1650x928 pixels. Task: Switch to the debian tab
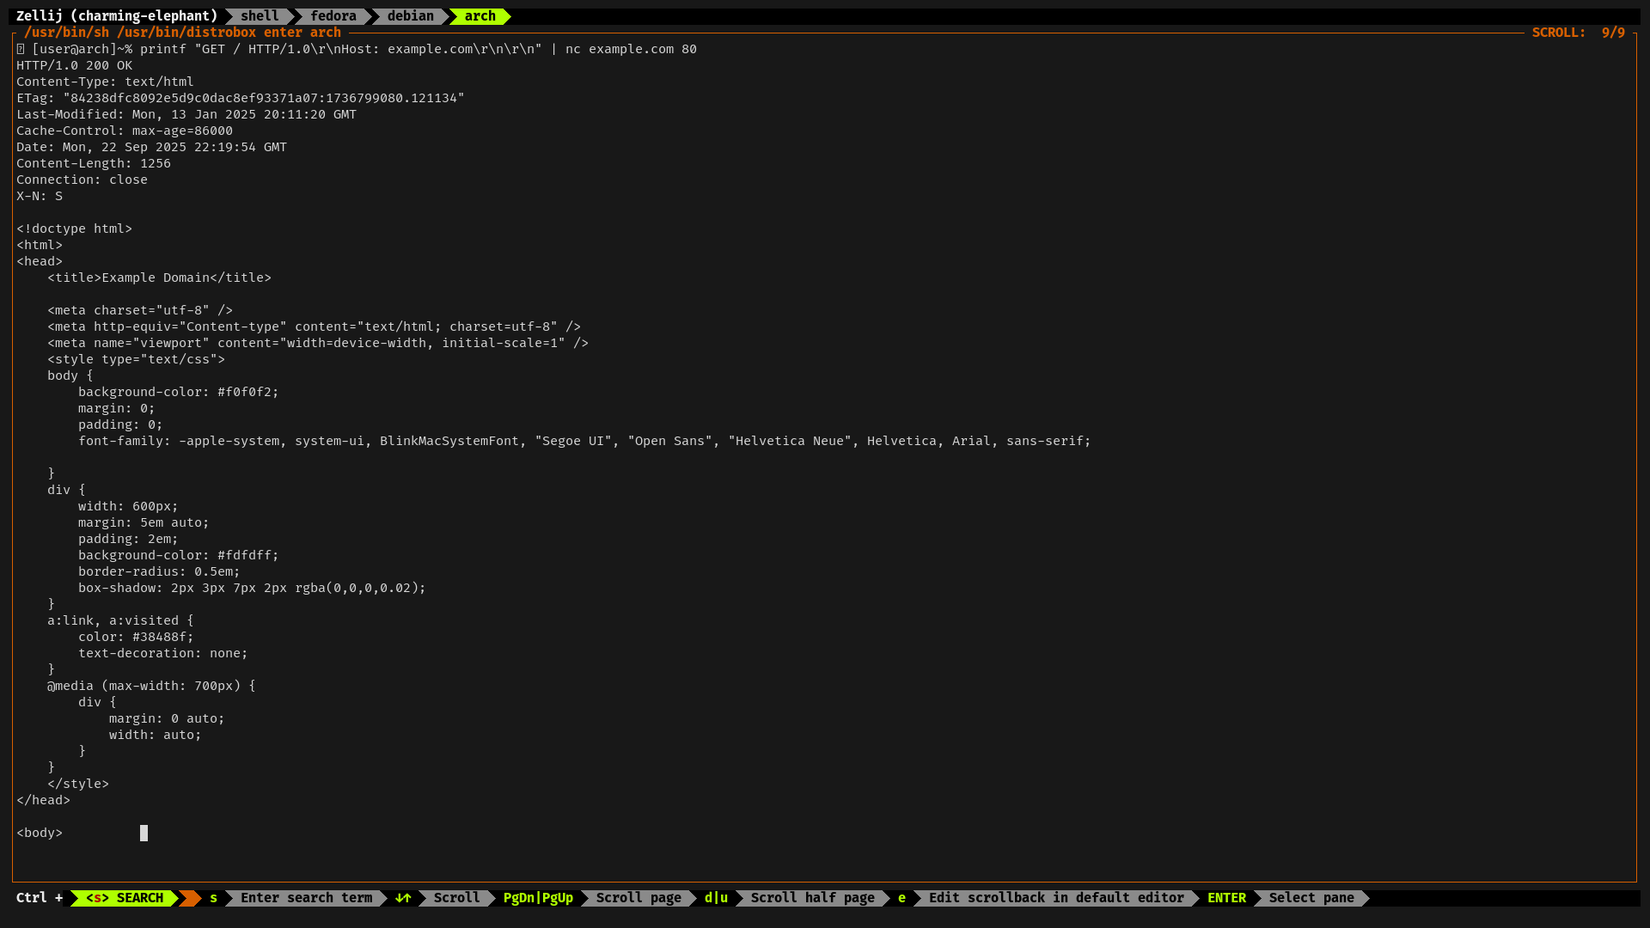409,16
